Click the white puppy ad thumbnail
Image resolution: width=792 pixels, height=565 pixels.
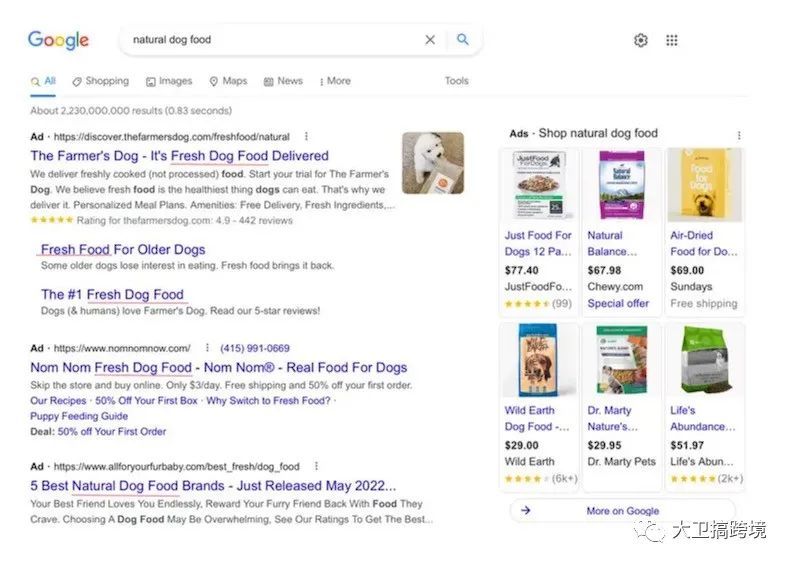[x=432, y=163]
